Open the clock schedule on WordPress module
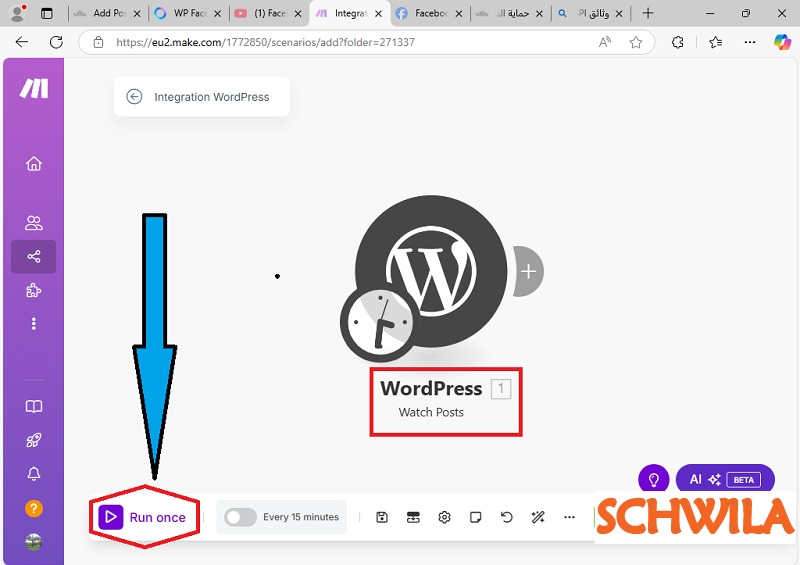The width and height of the screenshot is (800, 565). [380, 322]
